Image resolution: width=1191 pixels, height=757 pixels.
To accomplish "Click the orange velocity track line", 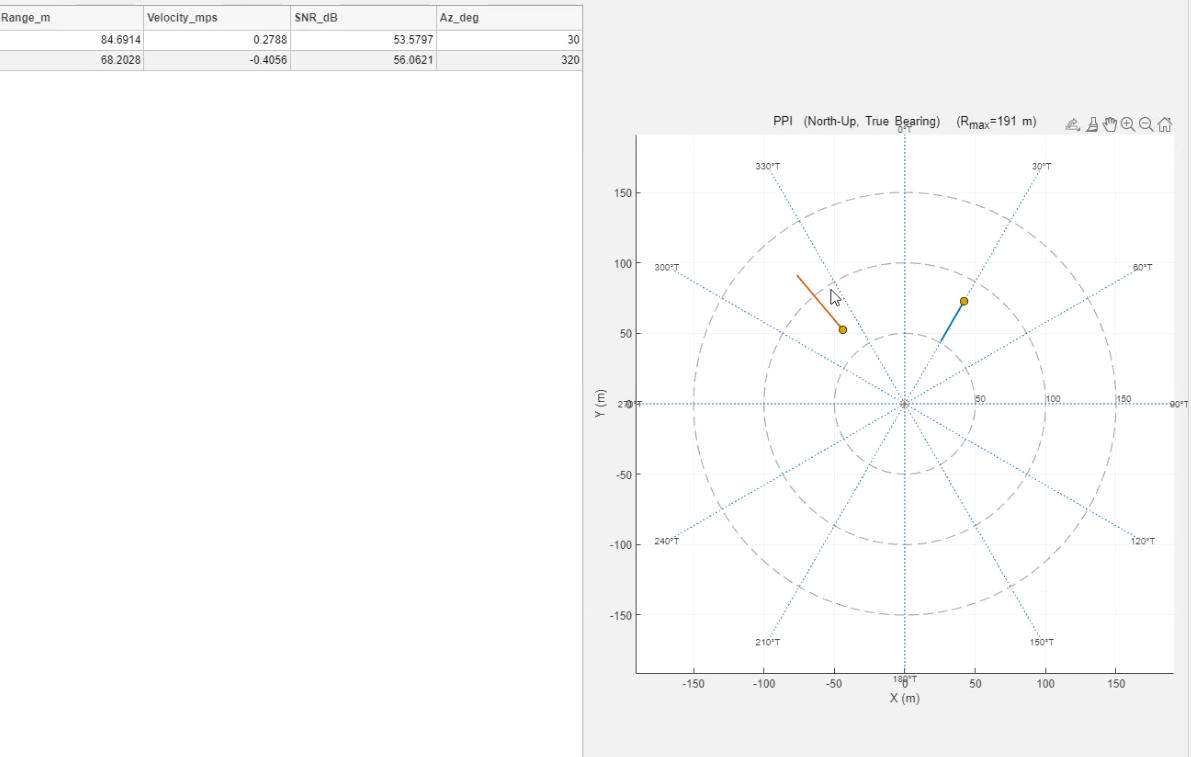I will (815, 297).
